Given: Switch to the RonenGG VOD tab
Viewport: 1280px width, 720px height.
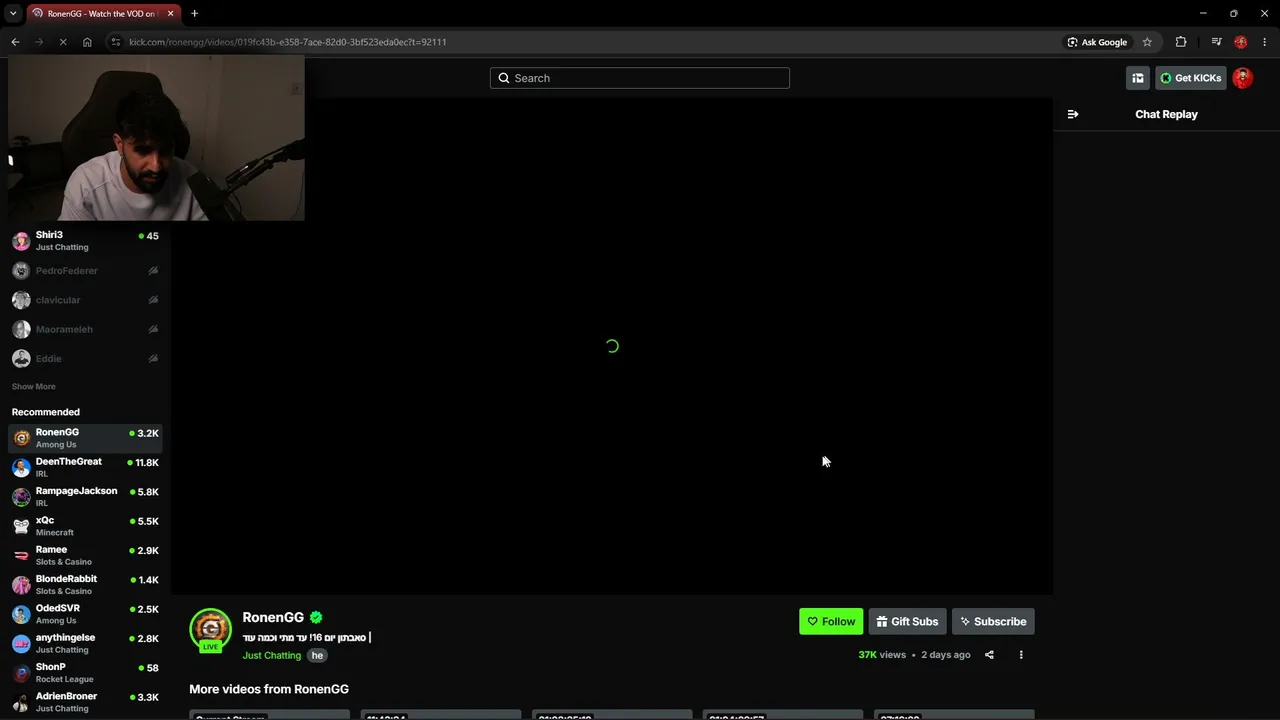Looking at the screenshot, I should 102,13.
